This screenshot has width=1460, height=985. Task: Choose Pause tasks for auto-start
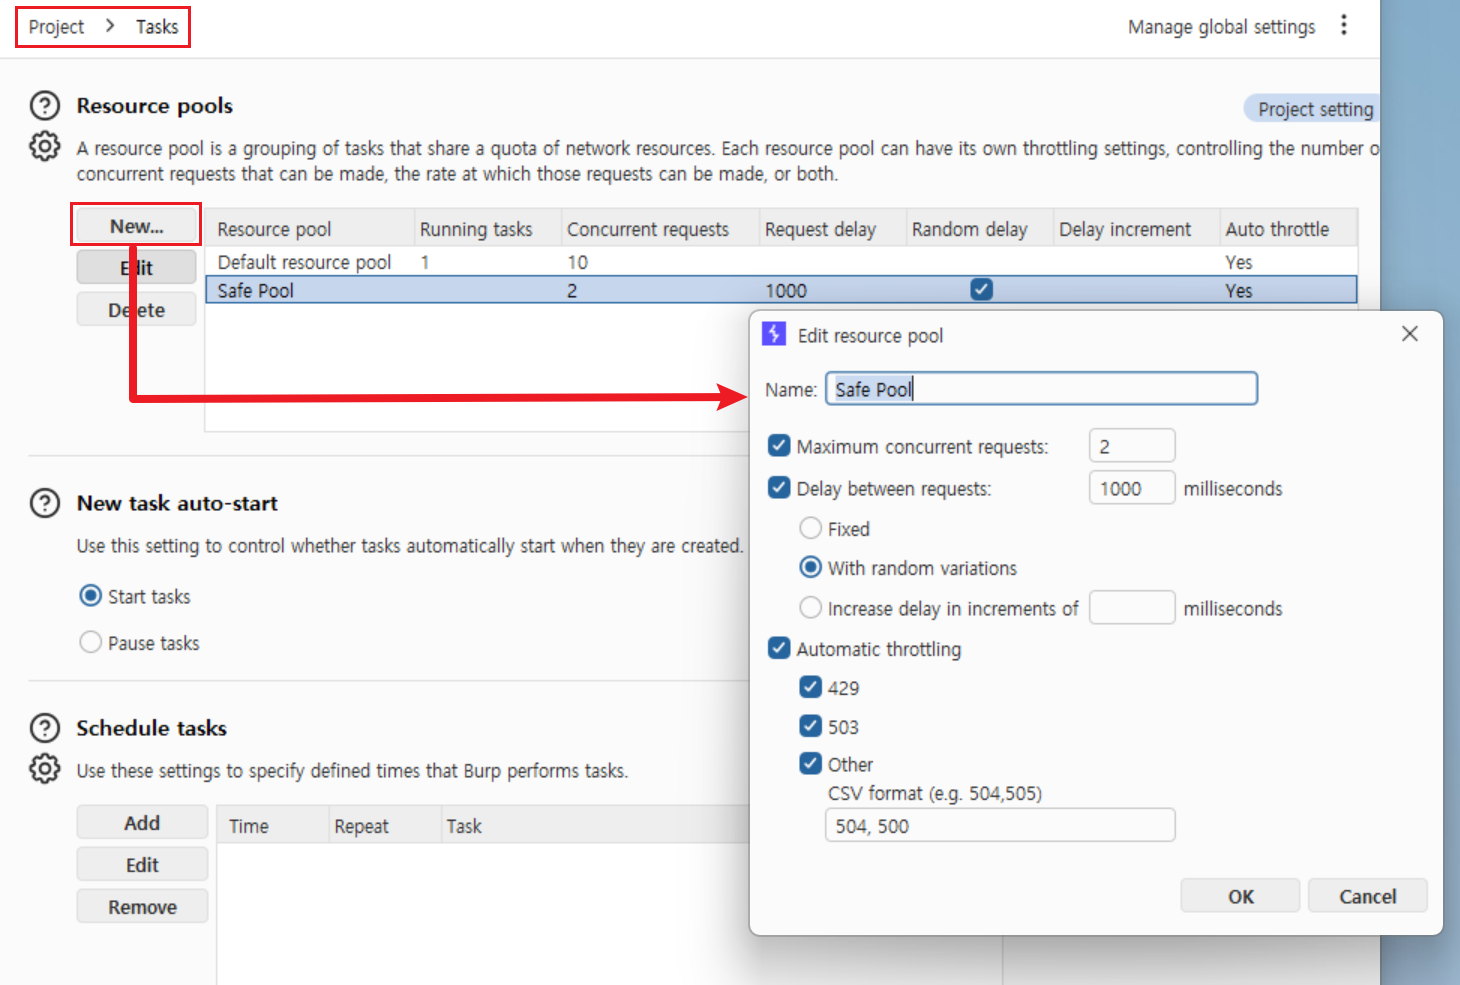(91, 642)
